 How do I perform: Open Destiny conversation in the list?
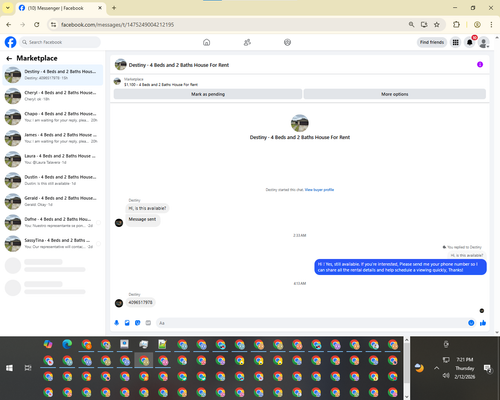[x=53, y=75]
